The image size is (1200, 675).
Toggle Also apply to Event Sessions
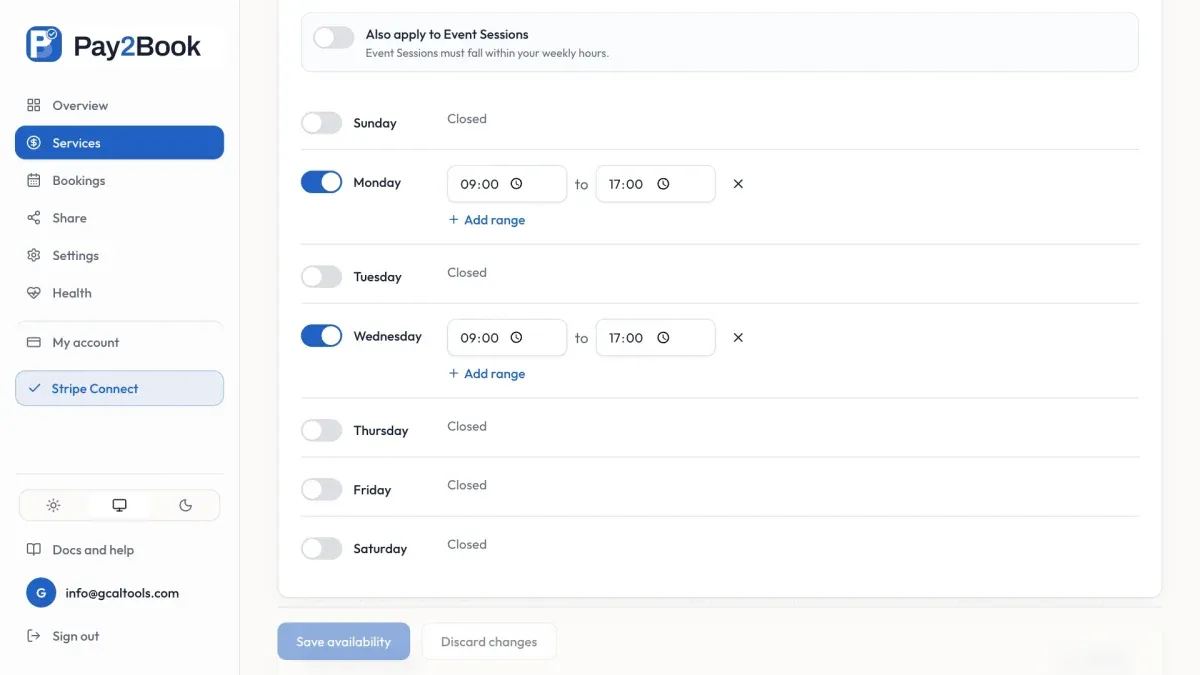coord(334,38)
